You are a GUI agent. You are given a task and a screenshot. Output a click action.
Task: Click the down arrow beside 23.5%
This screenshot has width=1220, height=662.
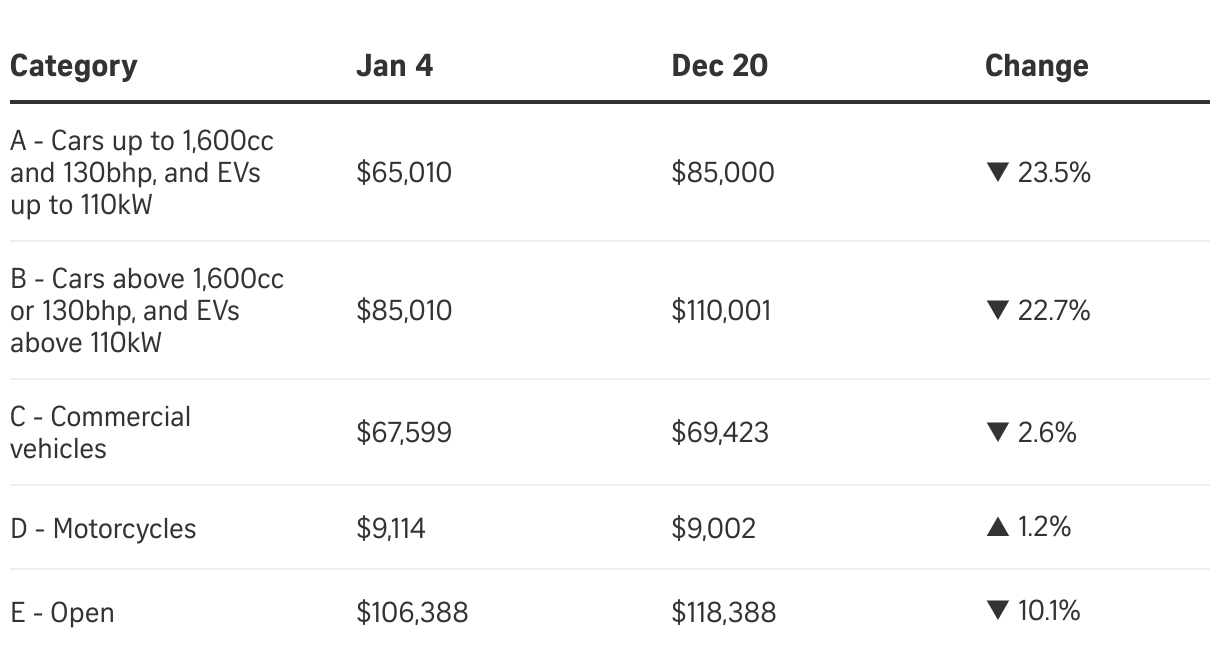[x=996, y=173]
